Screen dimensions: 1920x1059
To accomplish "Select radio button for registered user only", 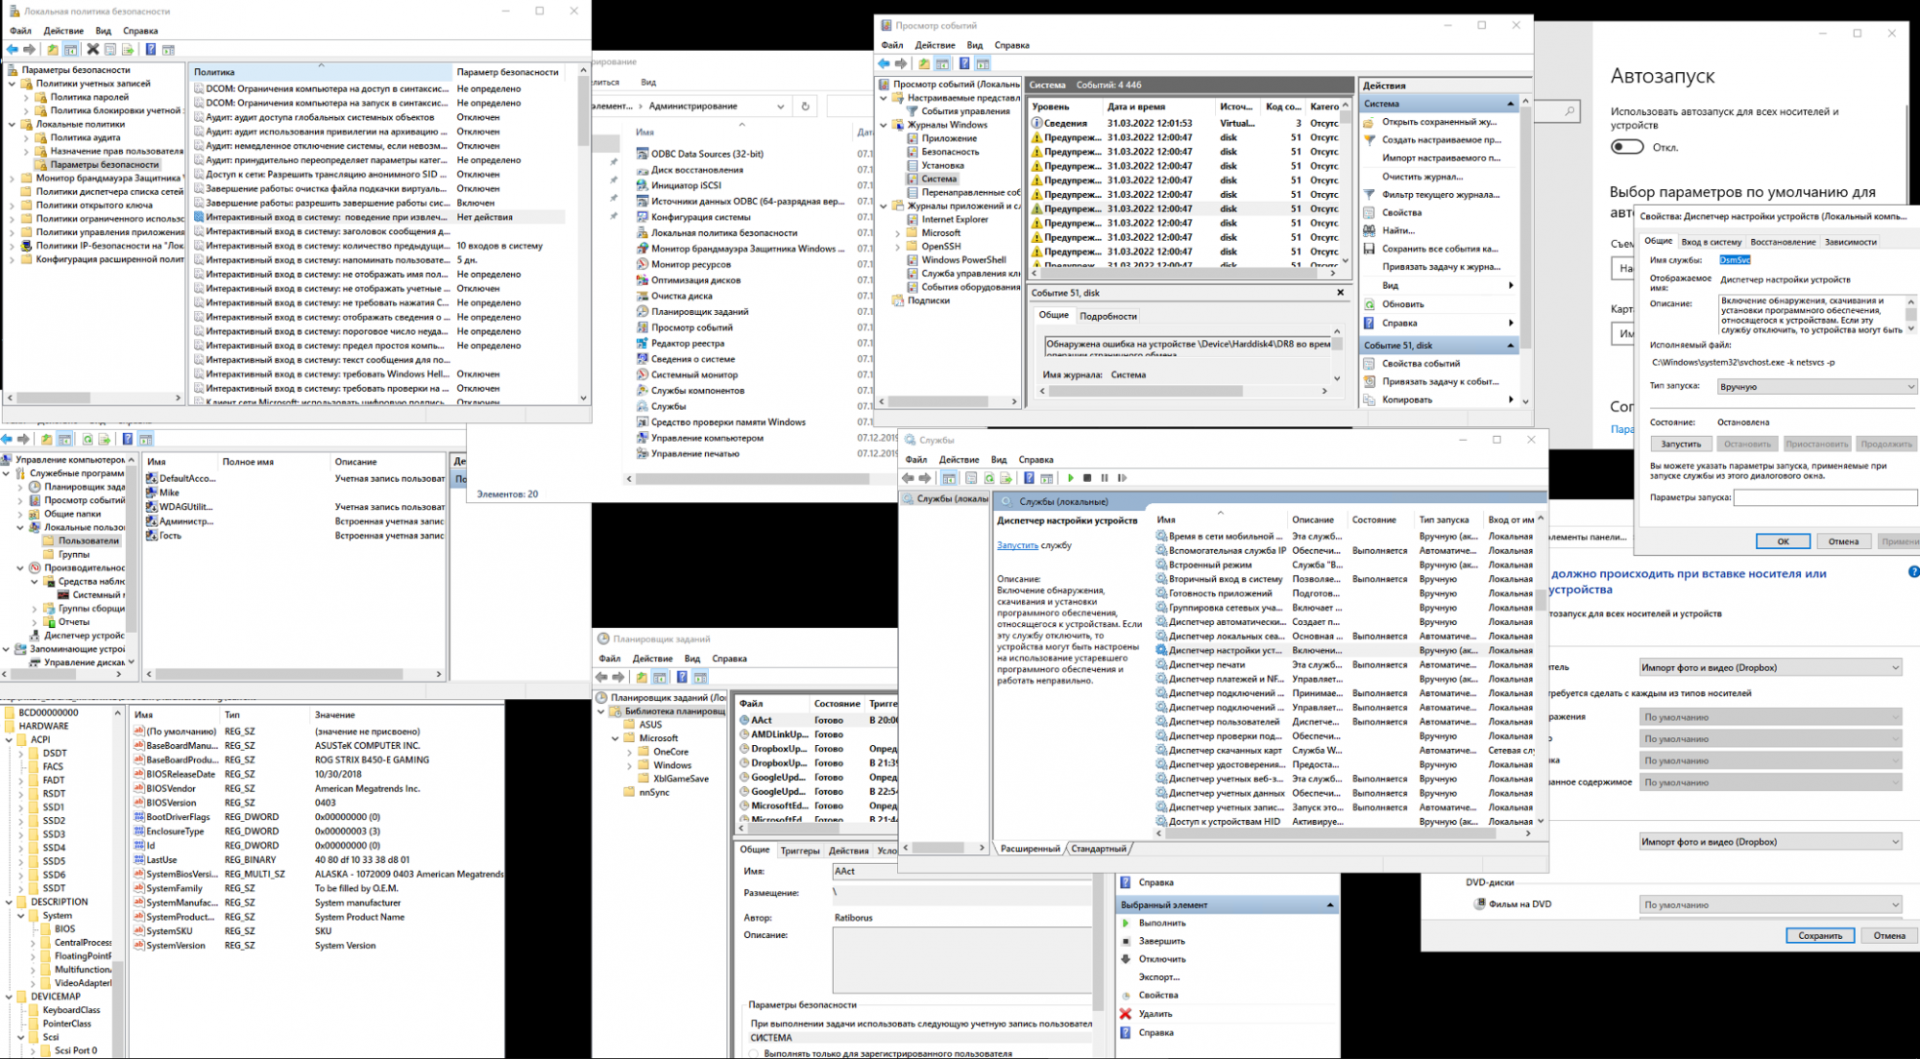I will pyautogui.click(x=756, y=1053).
